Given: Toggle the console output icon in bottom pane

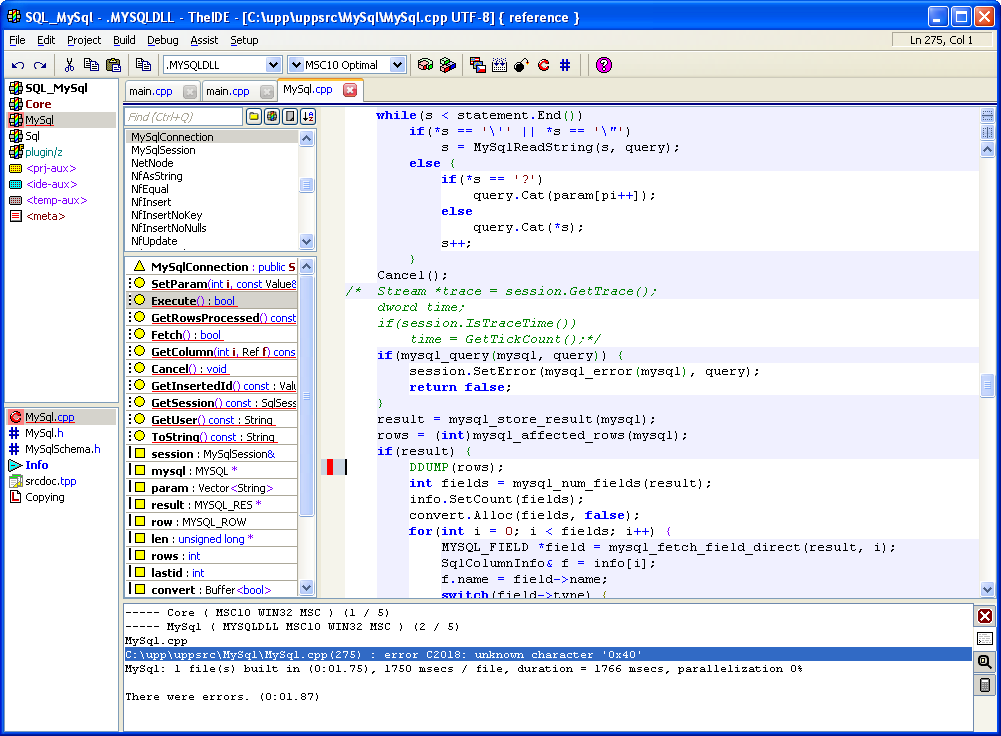Looking at the screenshot, I should tap(985, 639).
